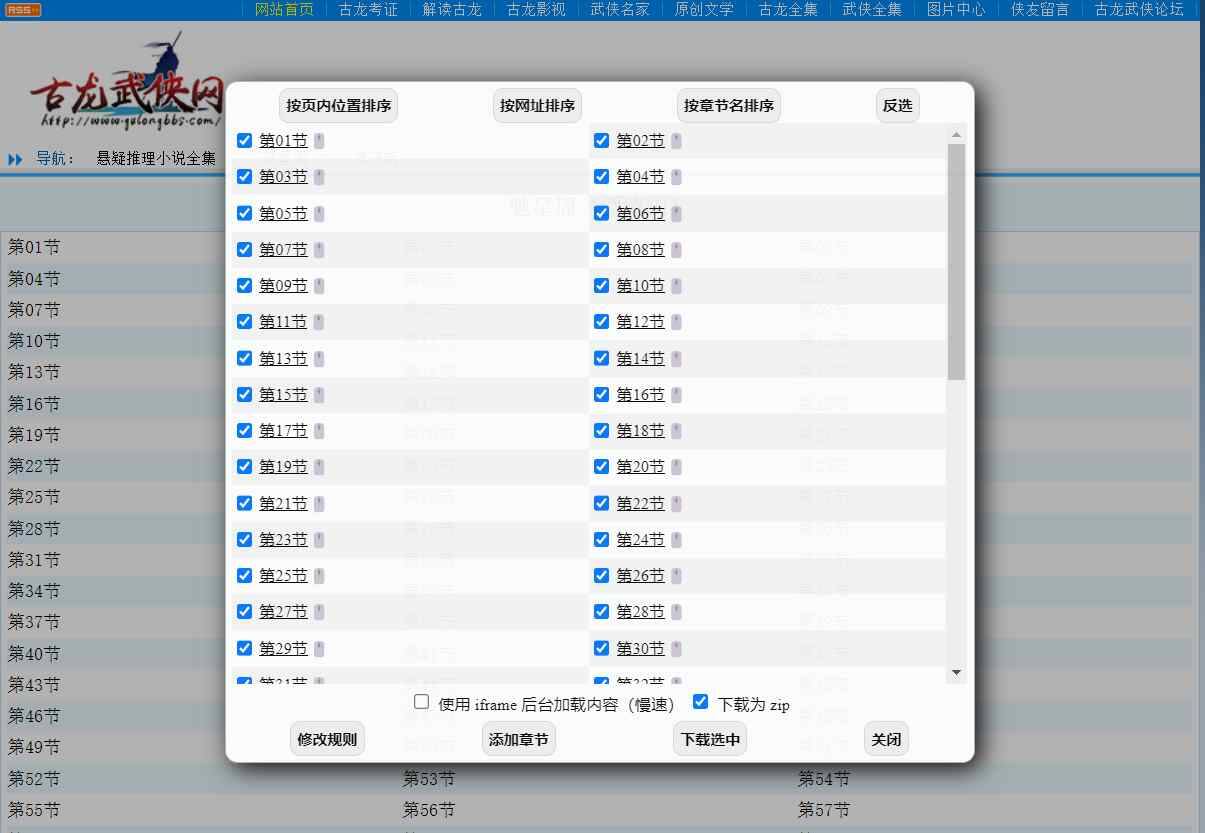Uncheck the checkbox for 第03节
1205x833 pixels.
[244, 176]
